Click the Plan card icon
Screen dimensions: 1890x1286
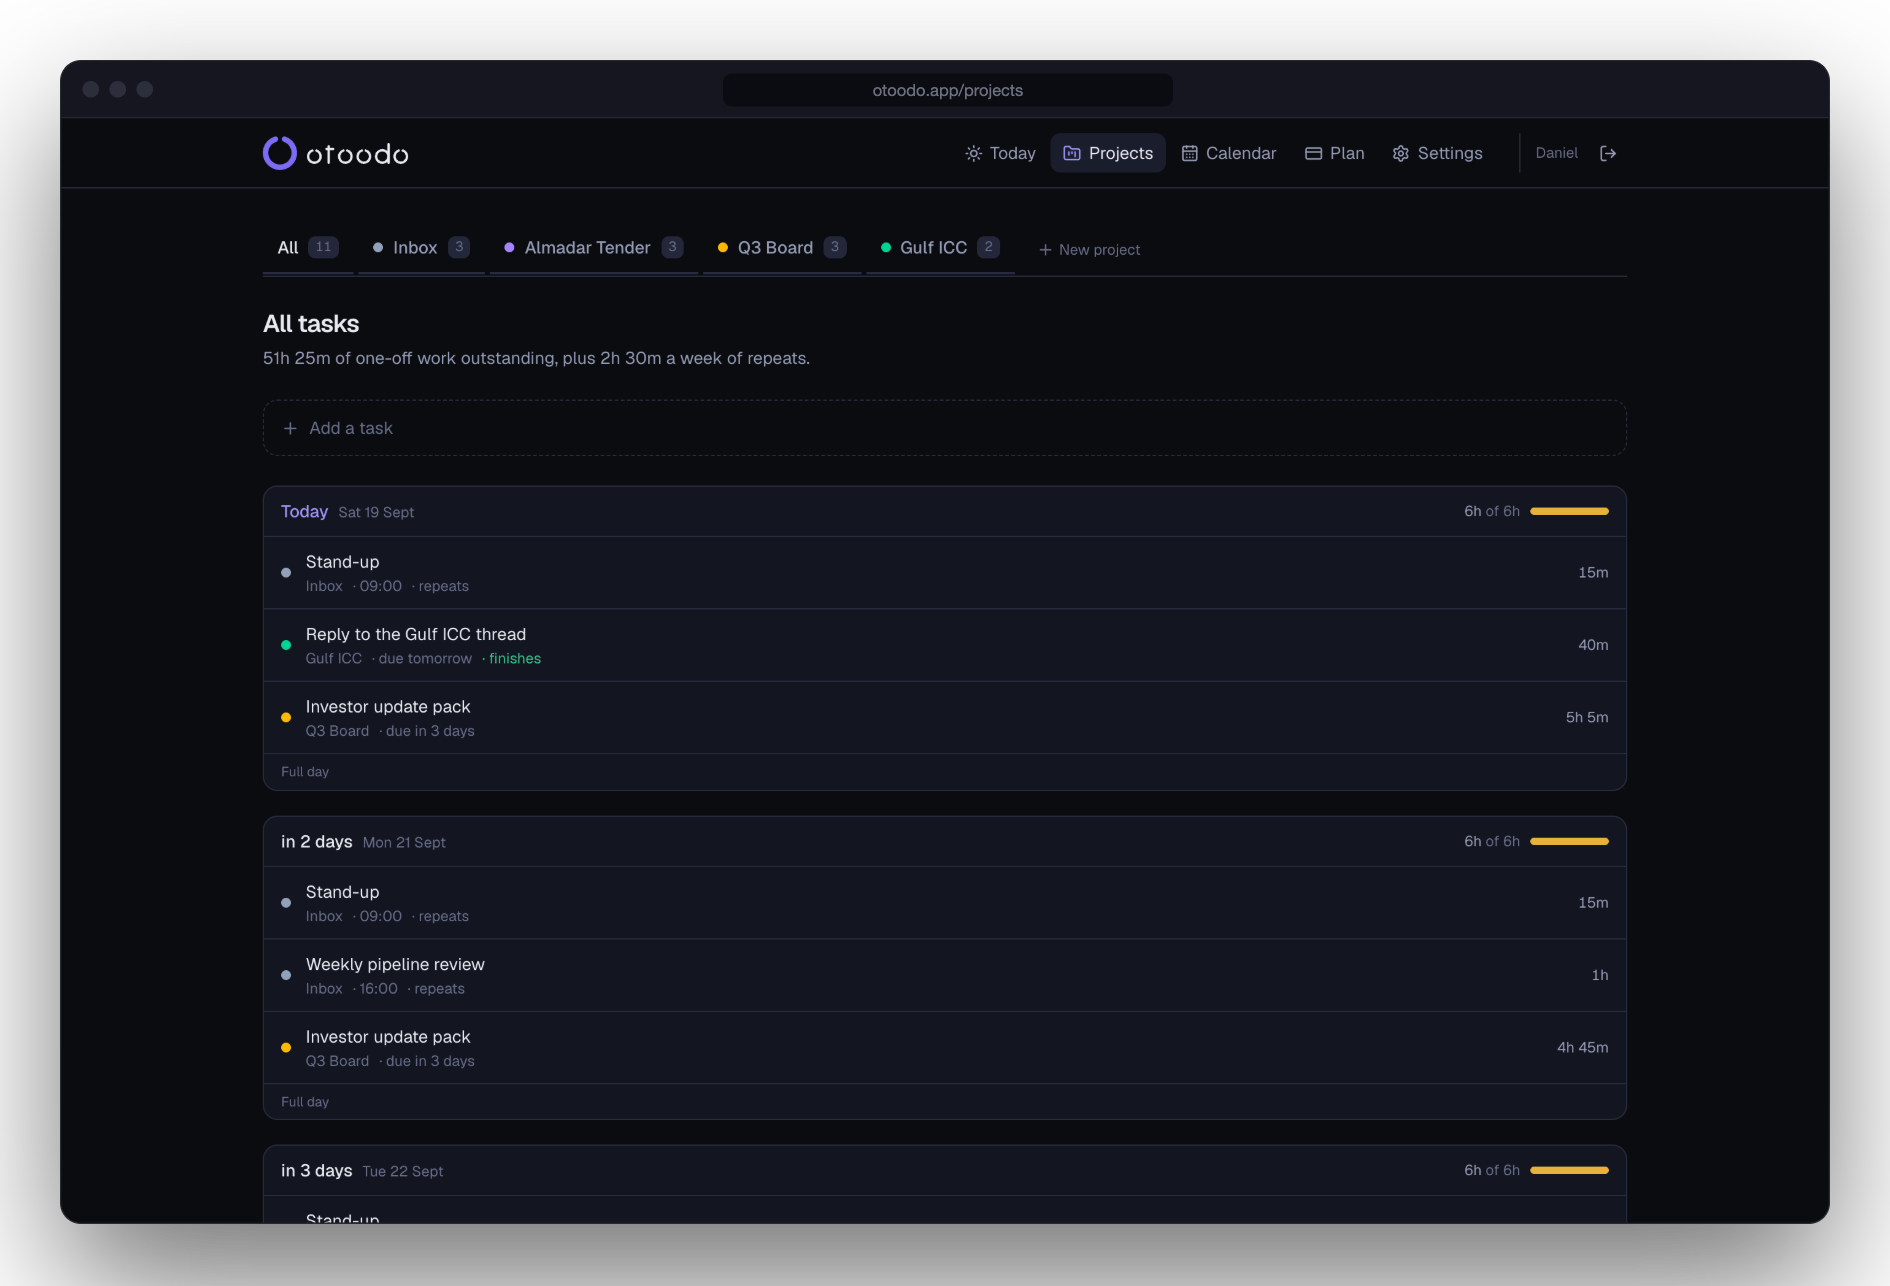(1313, 153)
